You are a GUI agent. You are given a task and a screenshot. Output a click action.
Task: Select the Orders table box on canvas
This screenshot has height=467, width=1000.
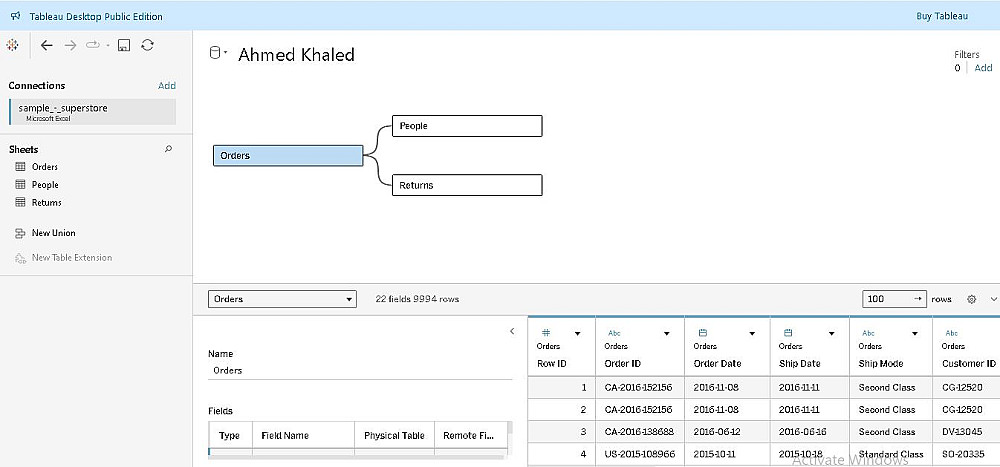[x=288, y=156]
